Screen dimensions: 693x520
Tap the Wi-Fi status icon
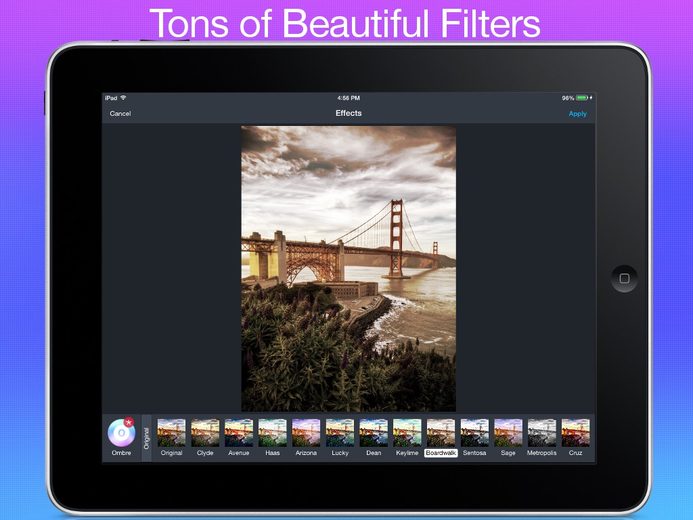coord(123,98)
